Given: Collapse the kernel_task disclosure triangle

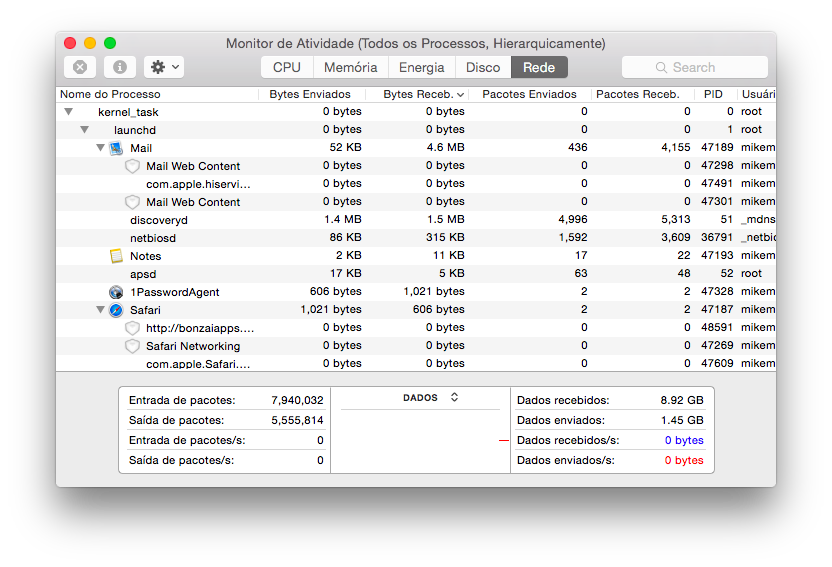Looking at the screenshot, I should (68, 112).
